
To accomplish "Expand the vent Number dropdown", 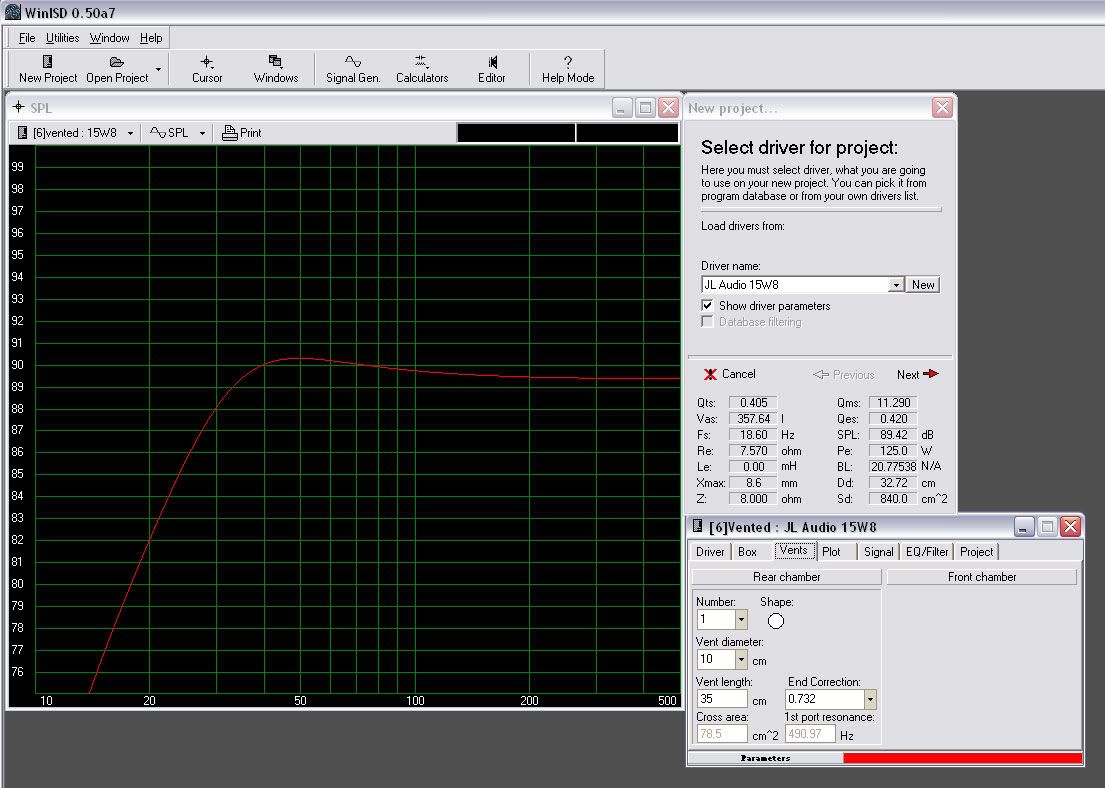I will pyautogui.click(x=741, y=620).
